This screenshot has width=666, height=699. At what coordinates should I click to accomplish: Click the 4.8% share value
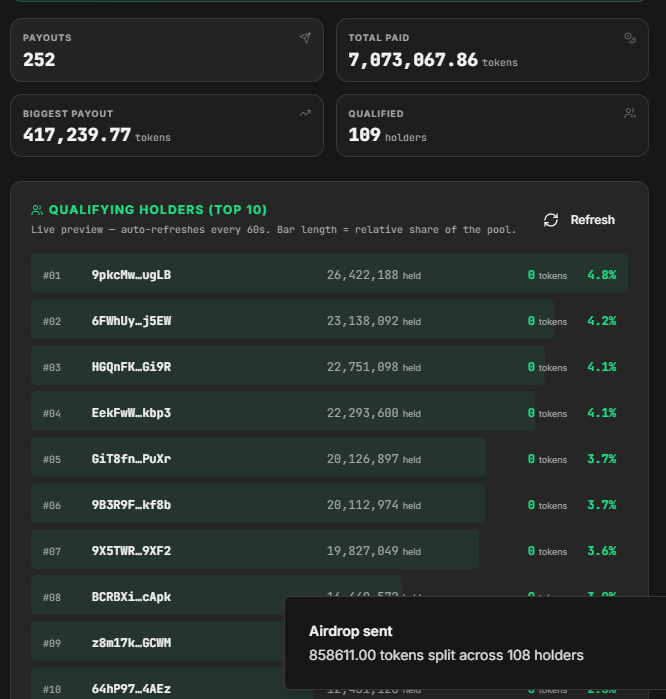pos(602,275)
